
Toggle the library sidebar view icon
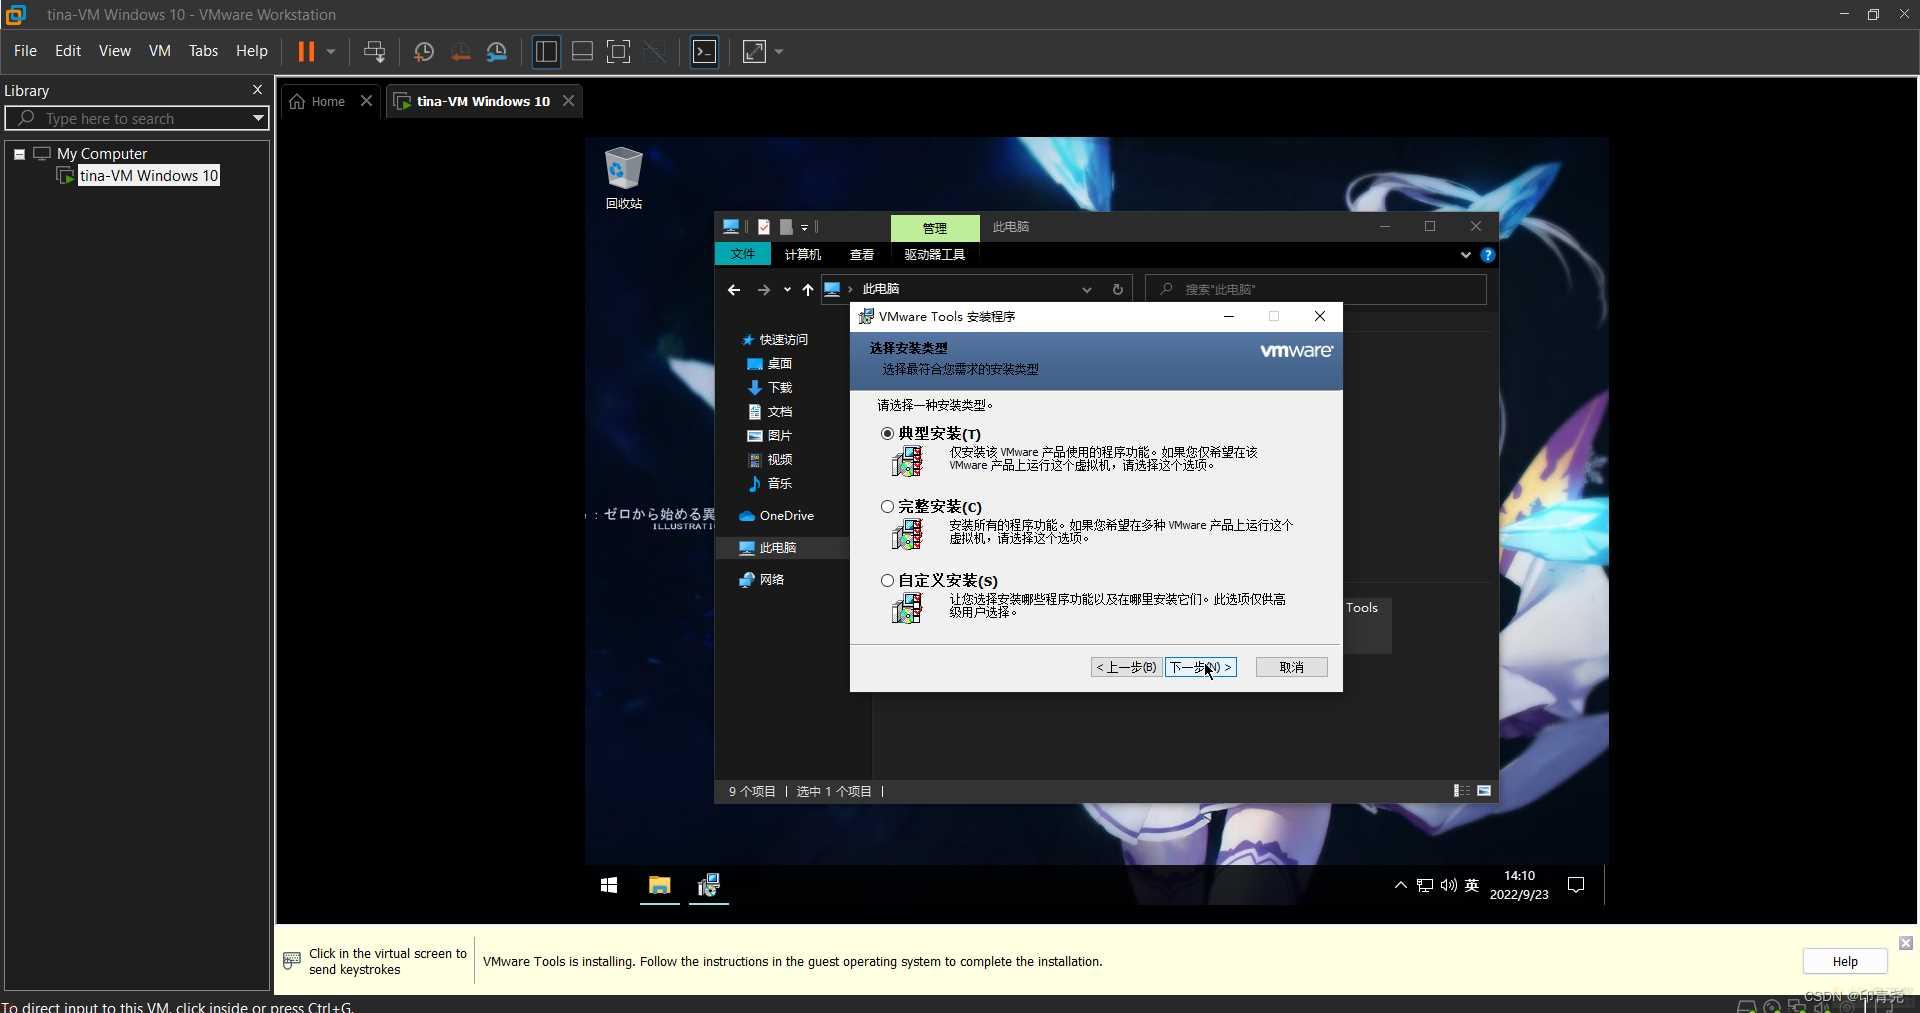click(546, 52)
